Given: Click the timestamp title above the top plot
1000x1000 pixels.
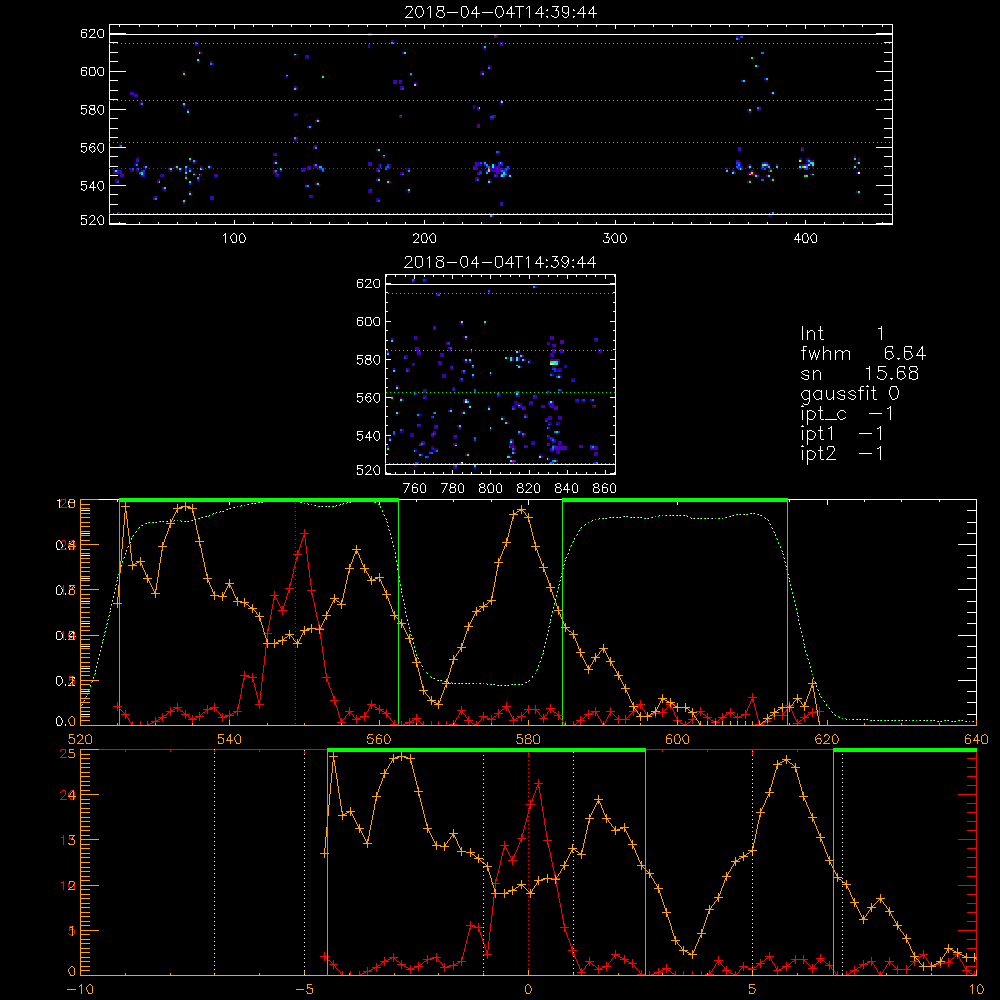Looking at the screenshot, I should 501,12.
